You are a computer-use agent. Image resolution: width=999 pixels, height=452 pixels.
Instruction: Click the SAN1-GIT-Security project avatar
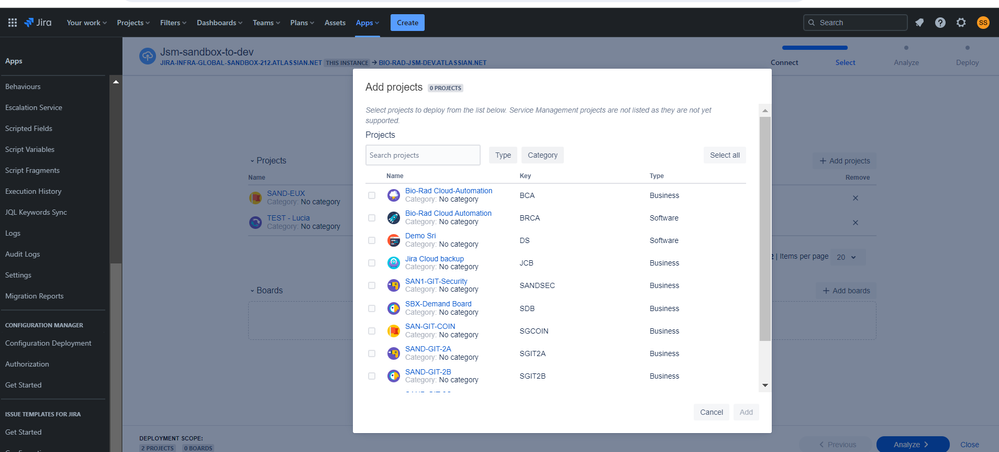click(x=394, y=286)
